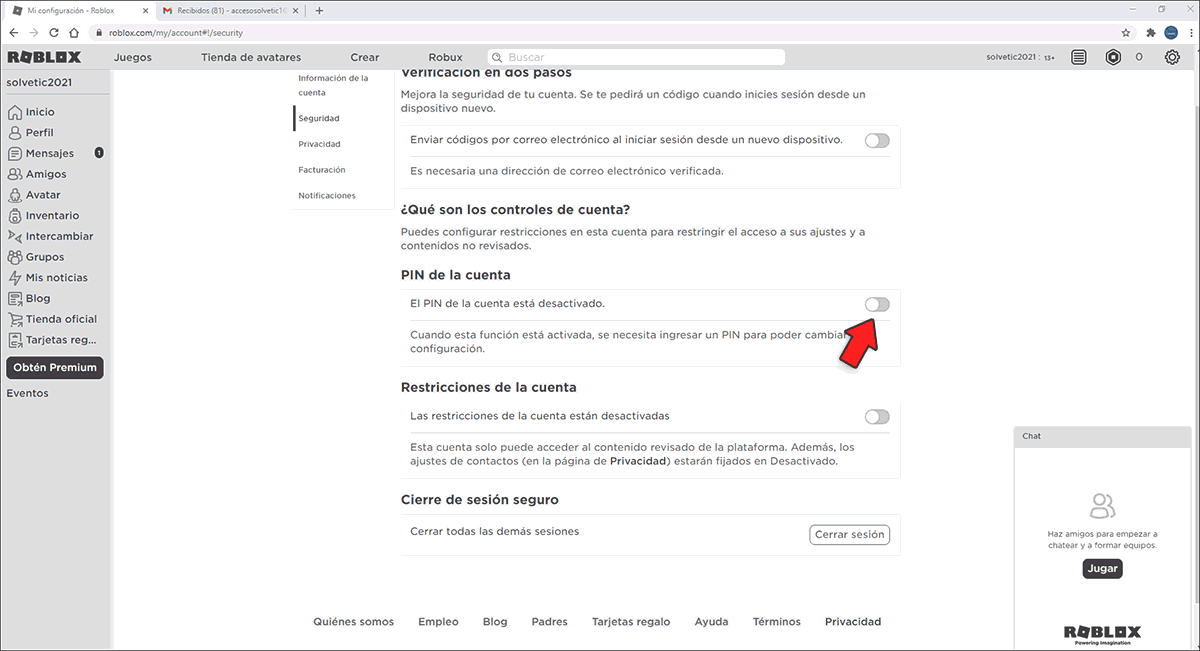Turn on the account PIN toggle
Image resolution: width=1200 pixels, height=651 pixels.
[877, 304]
